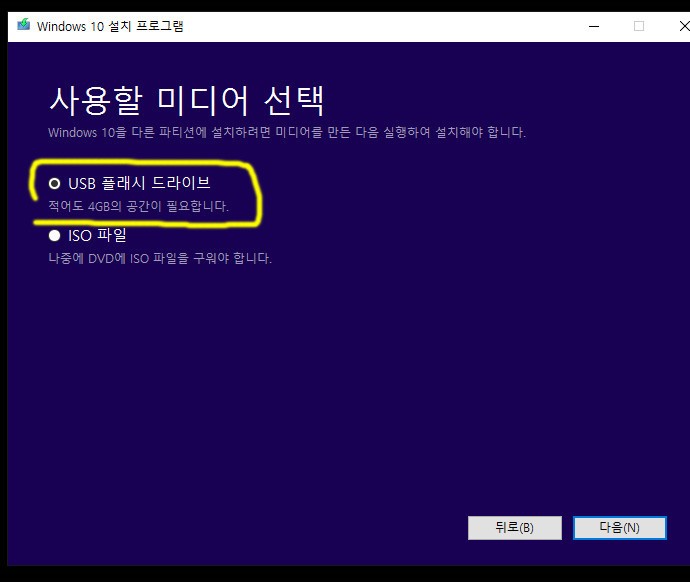The height and width of the screenshot is (582, 690).
Task: Click the disabled maximize button in title bar
Action: tap(639, 26)
